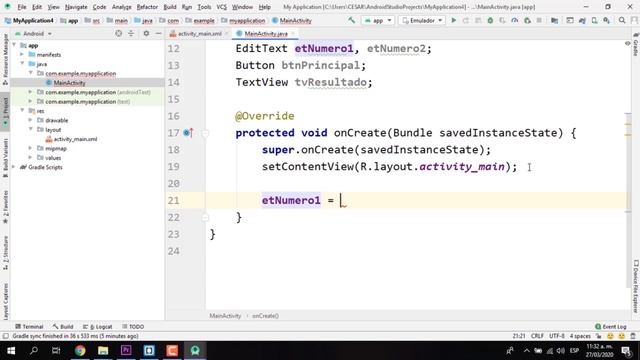
Task: Click the first smiley face icon in status bar
Action: 610,336
